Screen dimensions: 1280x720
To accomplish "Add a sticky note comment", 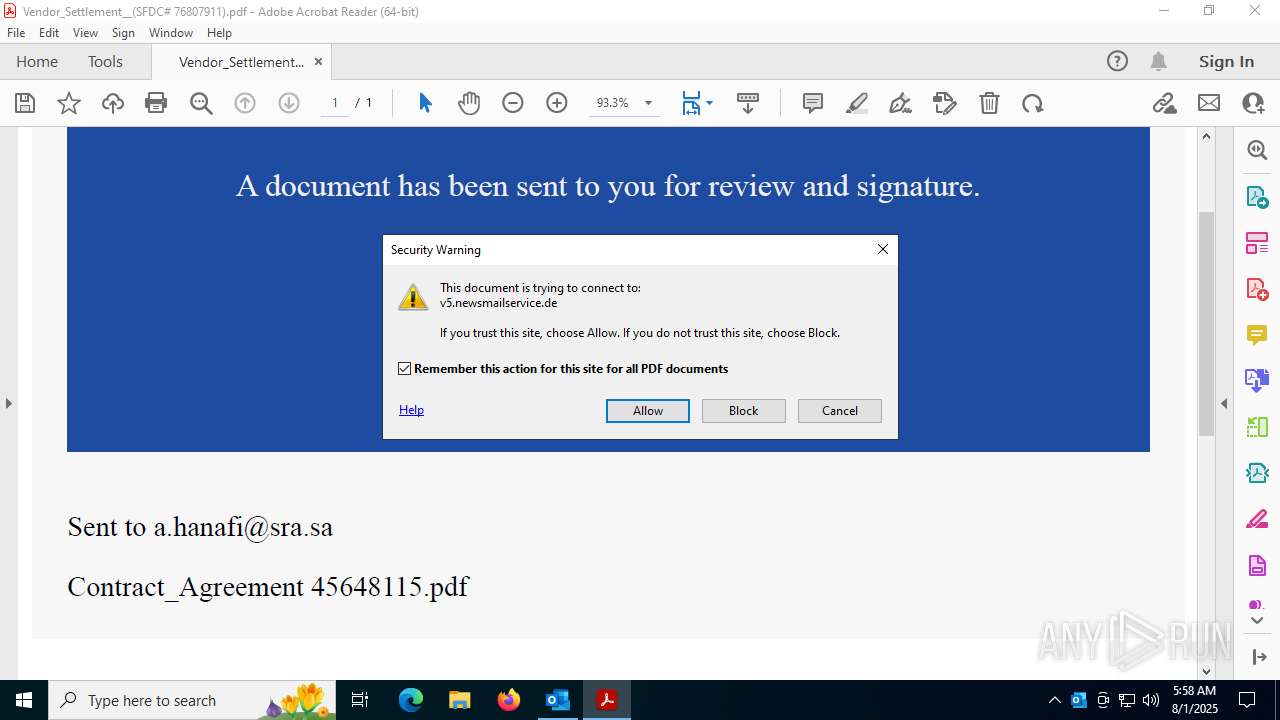I will pos(813,103).
